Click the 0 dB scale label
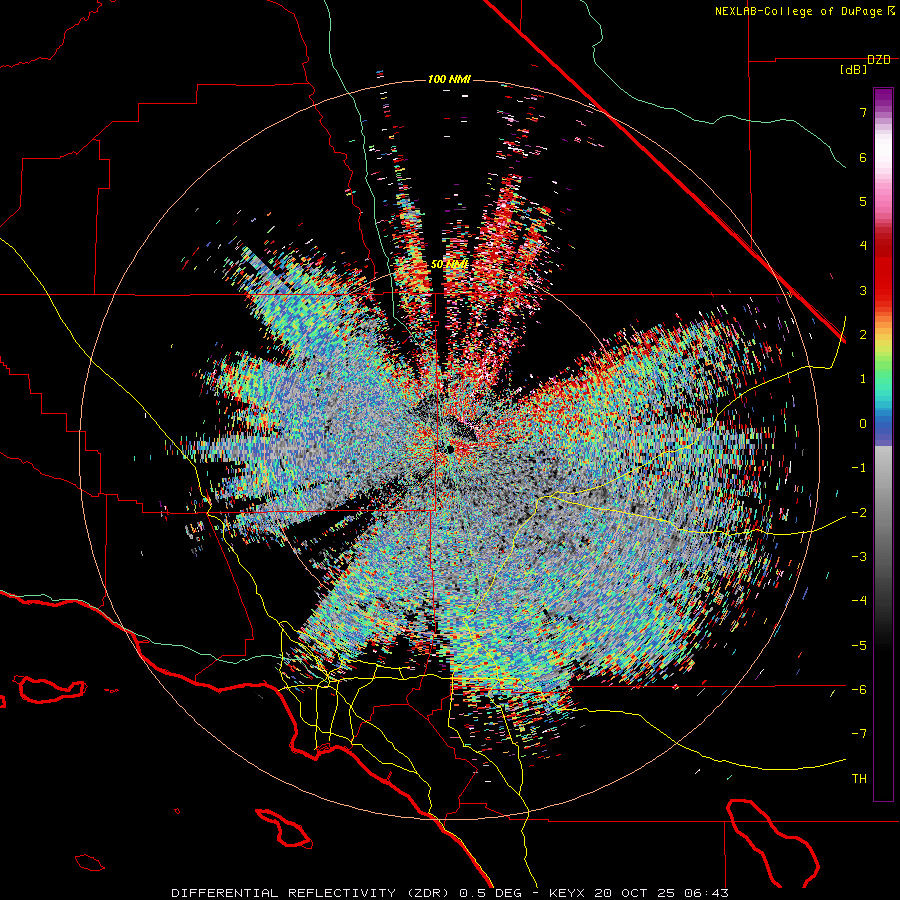 (863, 424)
